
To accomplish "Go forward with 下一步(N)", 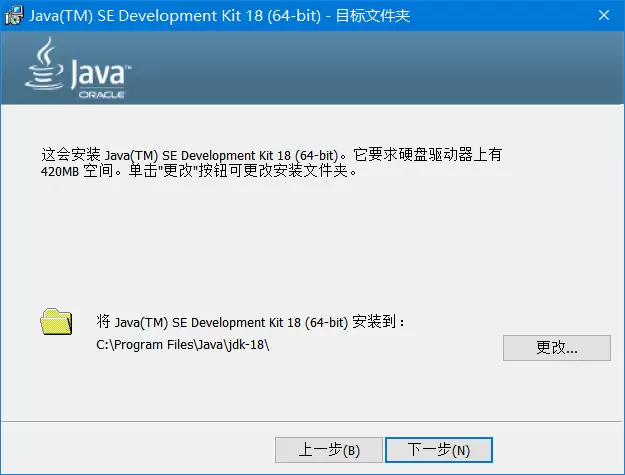I will [439, 450].
